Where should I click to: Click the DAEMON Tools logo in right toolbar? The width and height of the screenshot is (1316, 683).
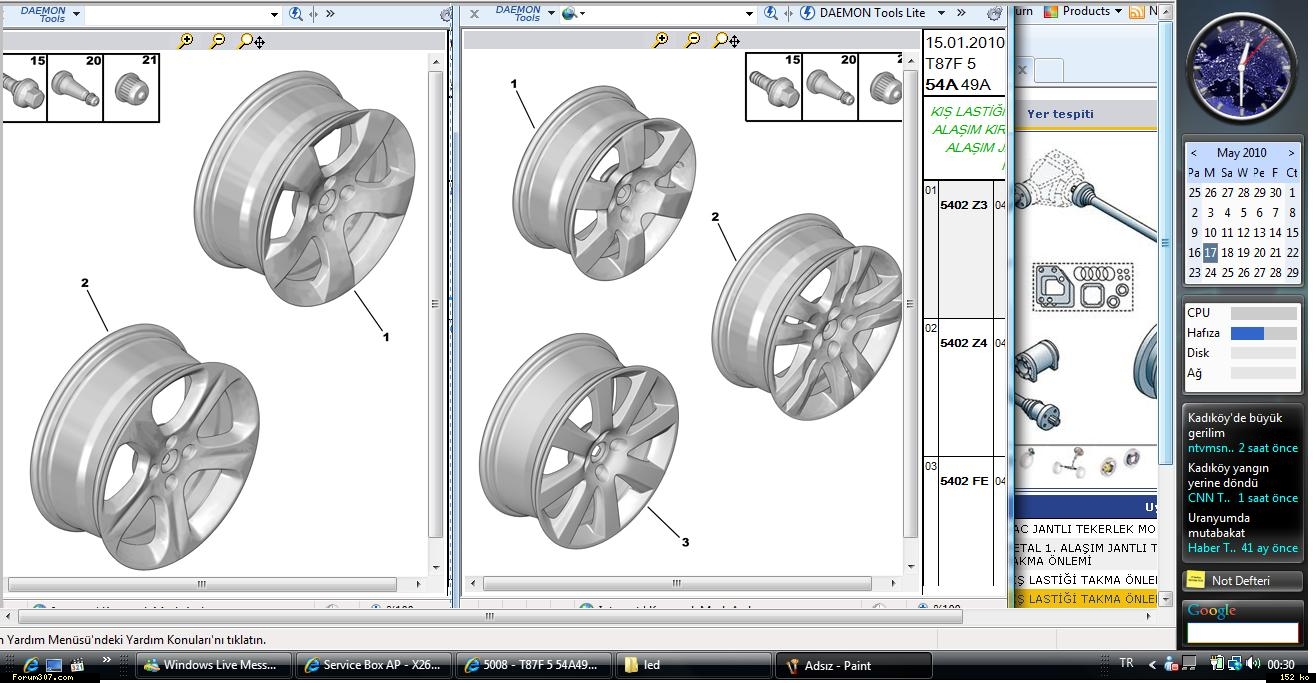point(518,14)
